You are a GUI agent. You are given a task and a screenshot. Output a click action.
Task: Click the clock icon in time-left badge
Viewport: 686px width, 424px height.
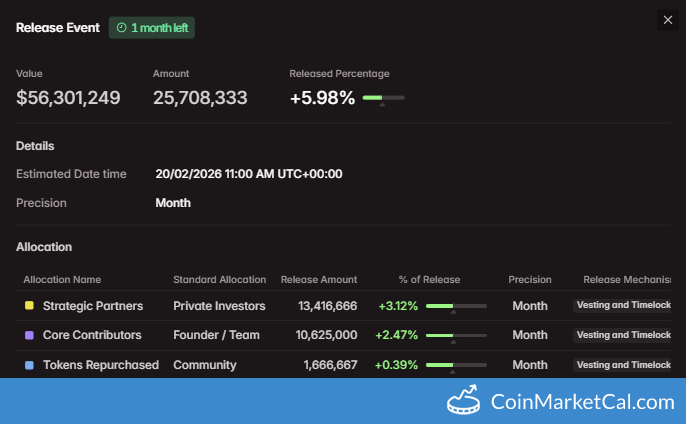coord(121,28)
